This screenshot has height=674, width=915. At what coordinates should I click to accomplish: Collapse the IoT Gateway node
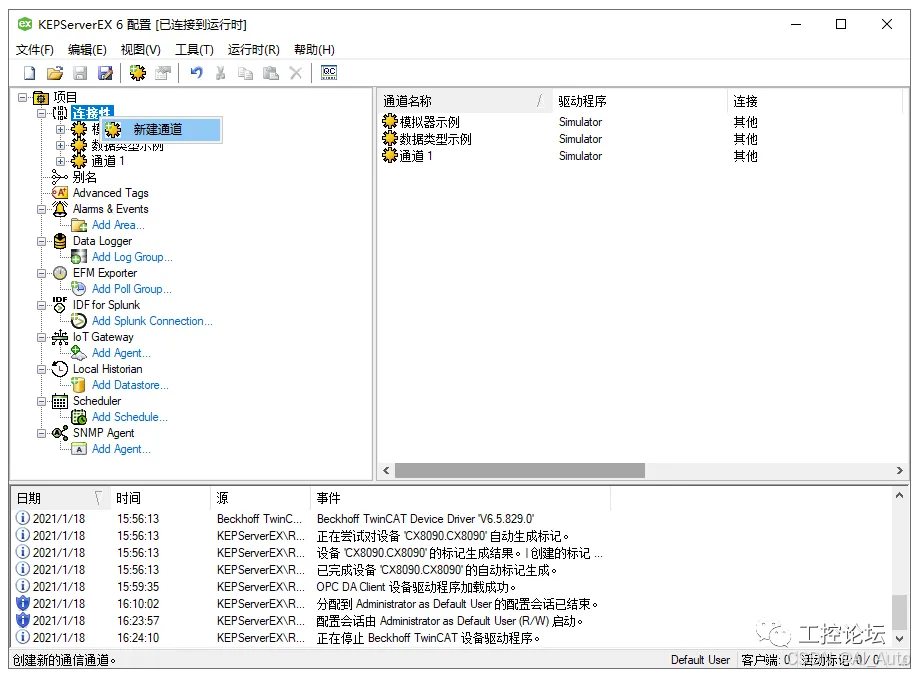41,337
